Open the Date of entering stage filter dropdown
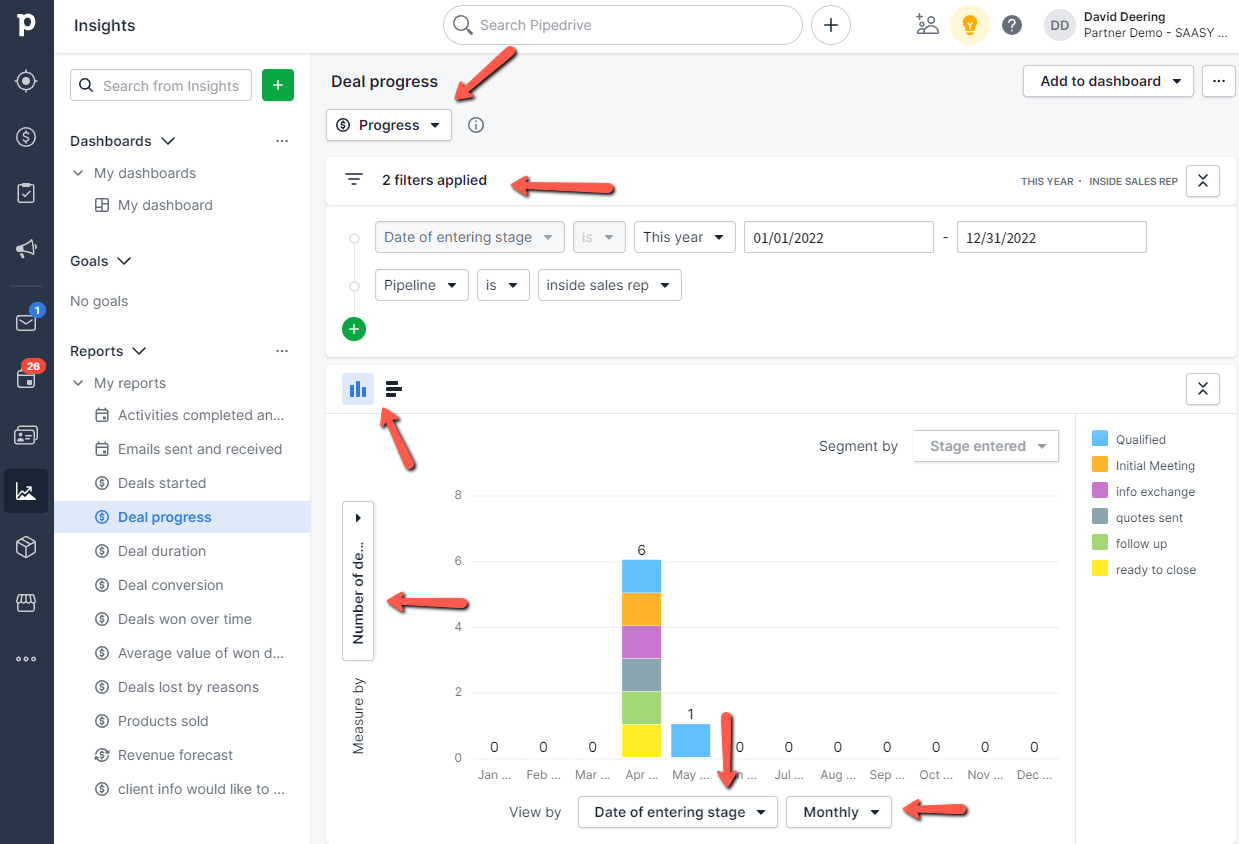The image size is (1239, 844). [x=469, y=237]
